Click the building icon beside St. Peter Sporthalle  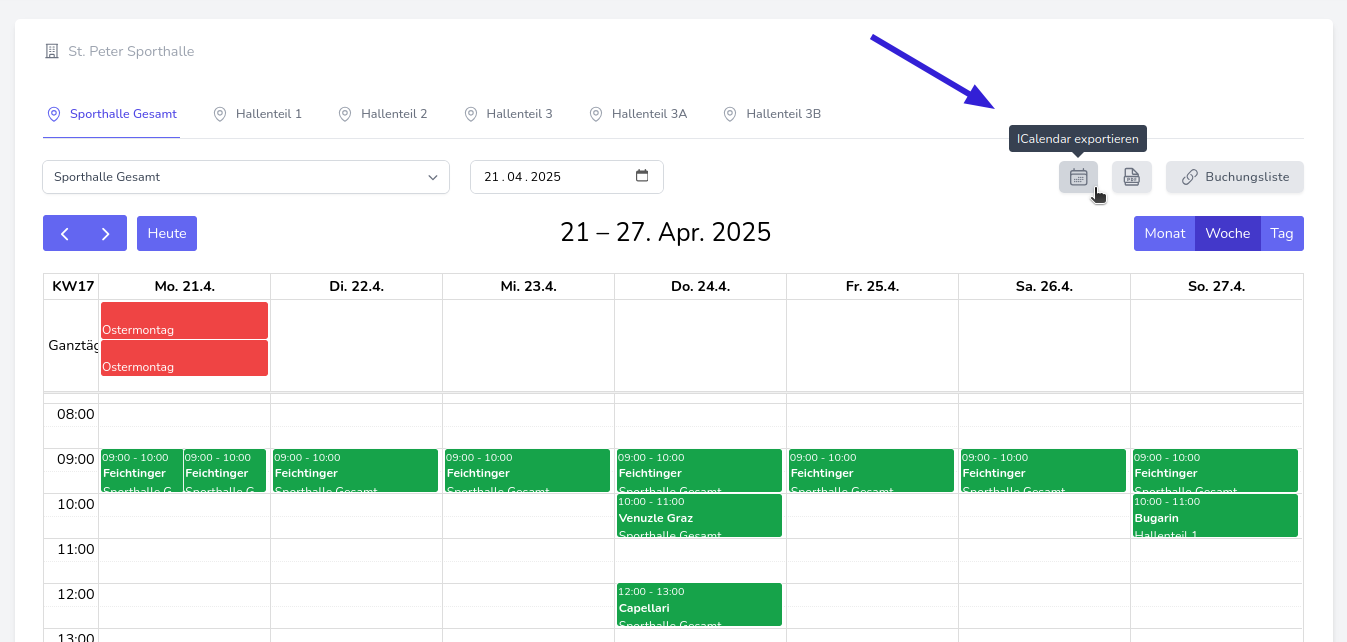point(52,51)
